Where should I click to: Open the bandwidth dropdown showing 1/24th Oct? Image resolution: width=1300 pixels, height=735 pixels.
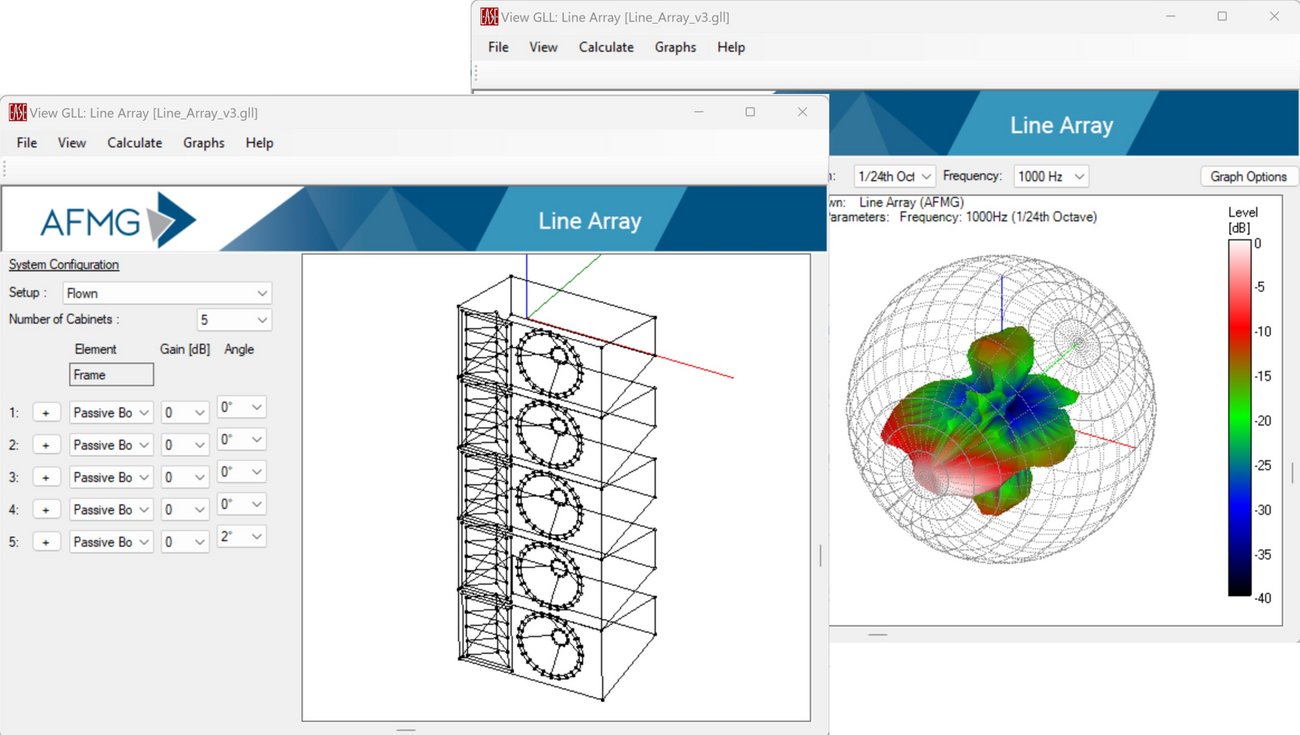(x=893, y=176)
